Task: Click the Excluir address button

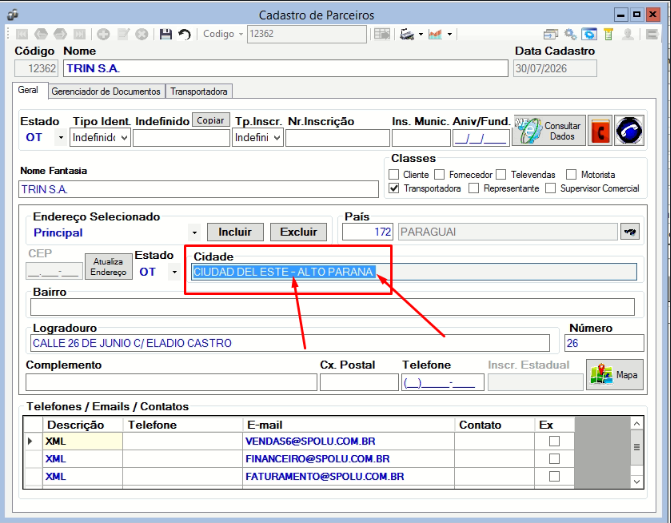Action: click(298, 232)
